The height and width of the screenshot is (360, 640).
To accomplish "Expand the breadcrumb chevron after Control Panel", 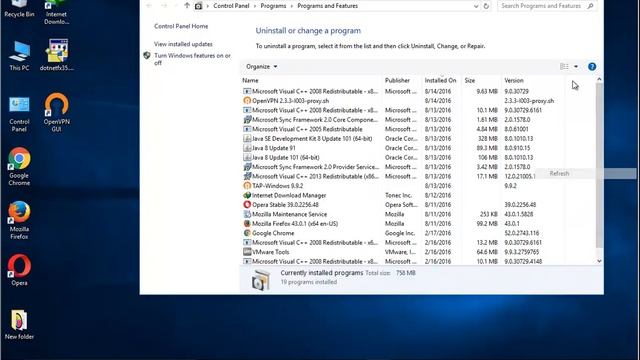I will (255, 6).
